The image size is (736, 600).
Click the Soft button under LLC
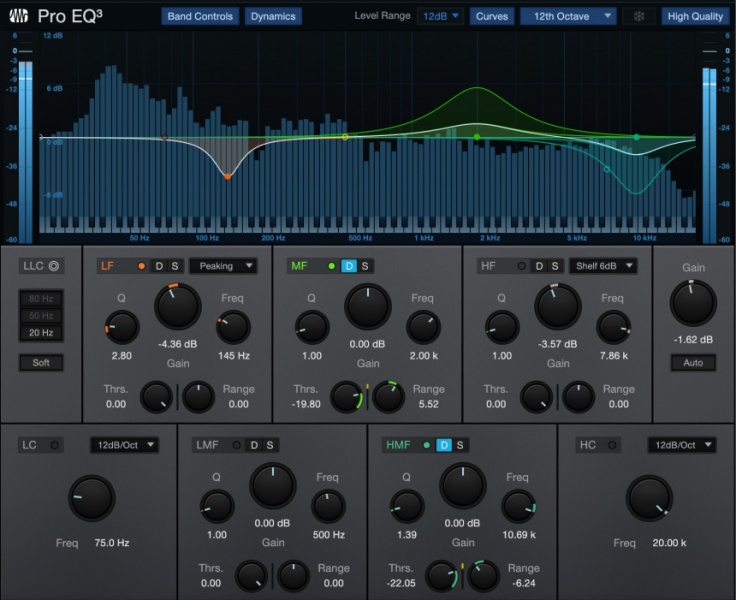[x=41, y=362]
